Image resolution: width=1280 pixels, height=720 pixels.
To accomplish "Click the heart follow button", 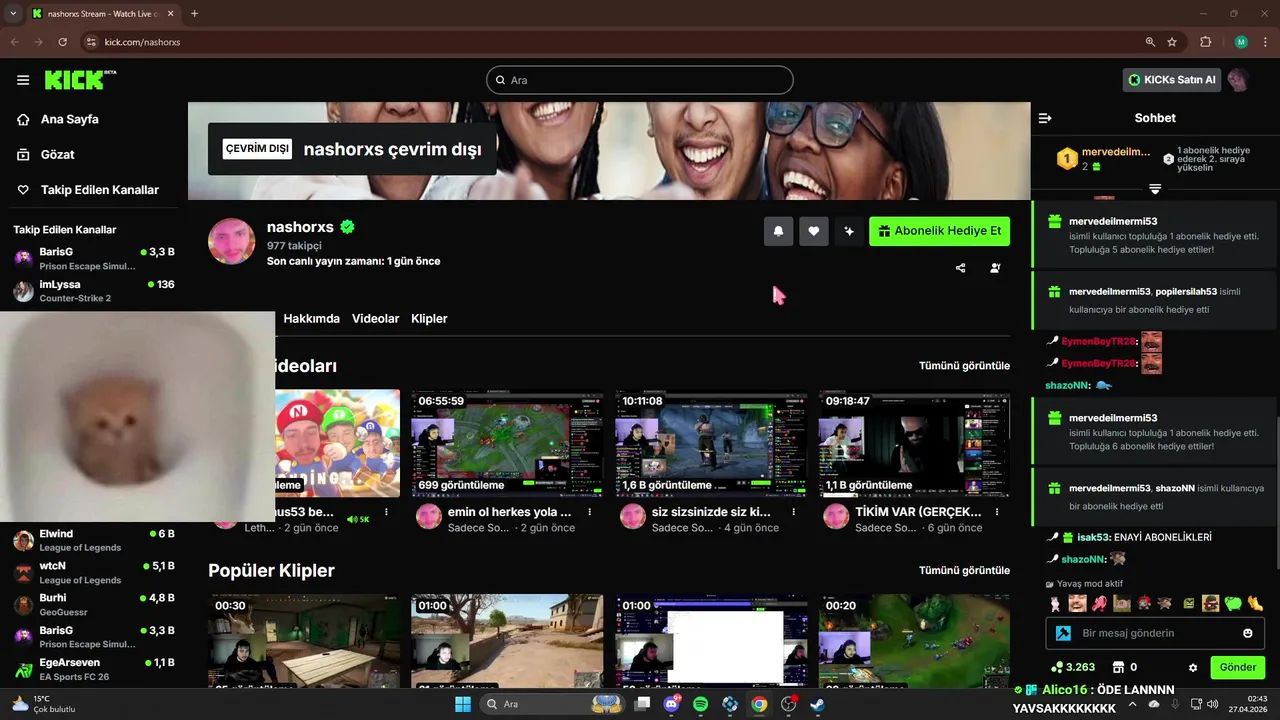I will (814, 231).
